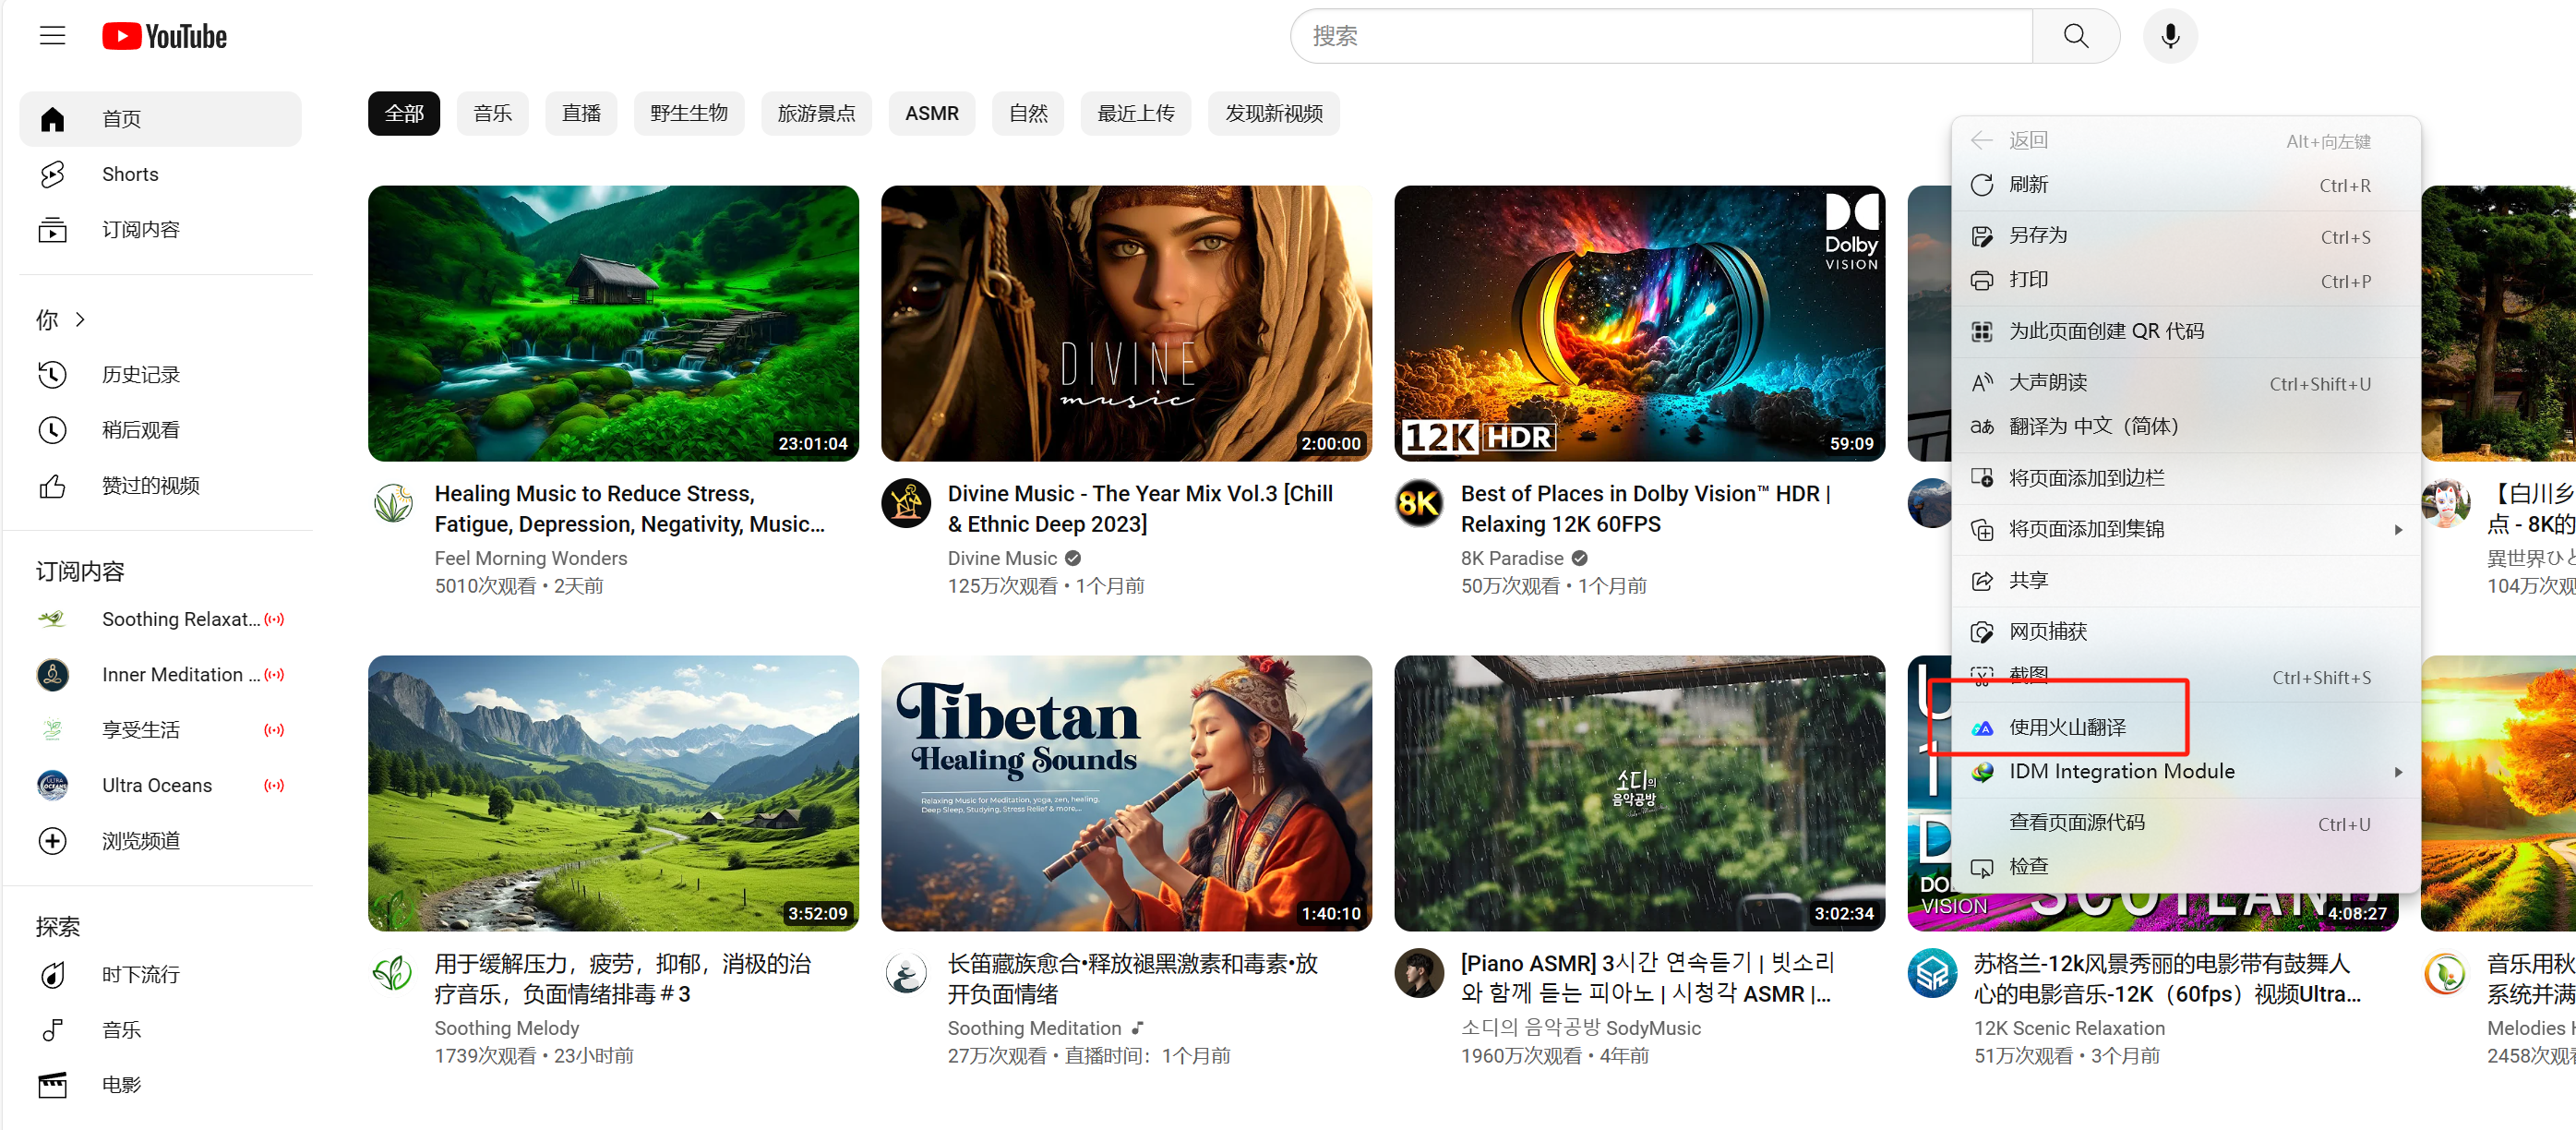Start voice search with microphone
2576x1130 pixels.
tap(2169, 36)
